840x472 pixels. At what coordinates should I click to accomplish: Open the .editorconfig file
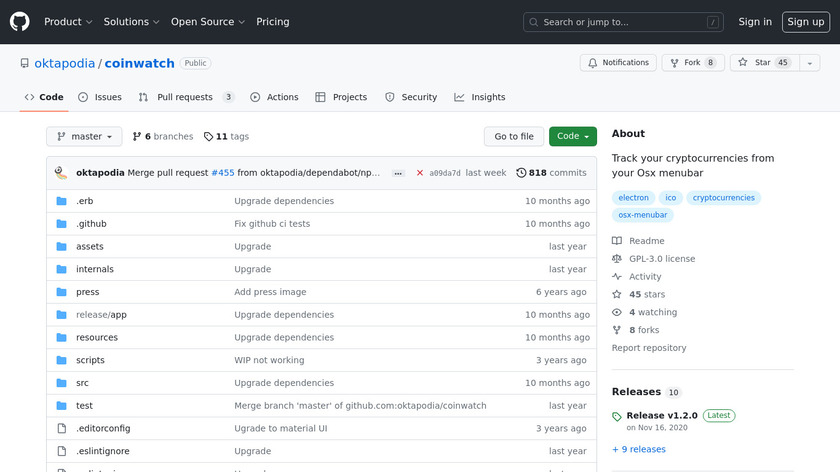click(103, 428)
